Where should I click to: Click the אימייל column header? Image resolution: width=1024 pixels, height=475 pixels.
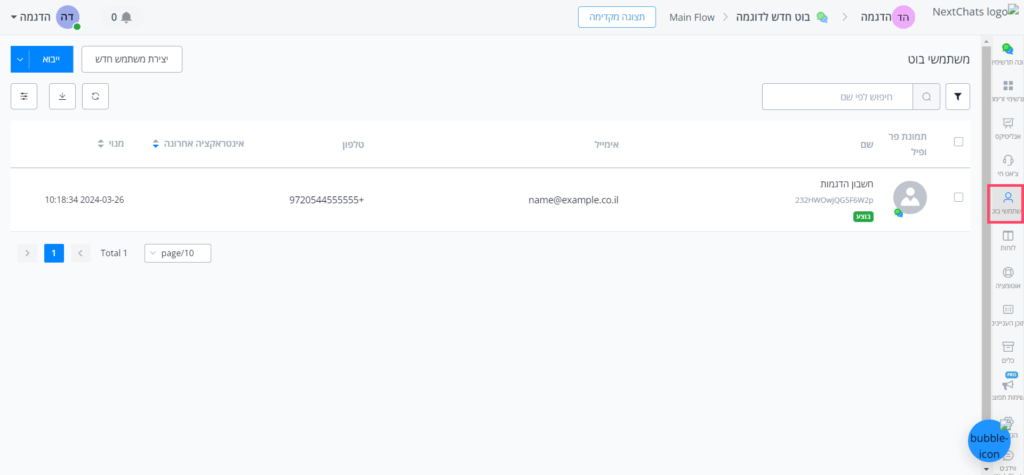click(x=605, y=143)
